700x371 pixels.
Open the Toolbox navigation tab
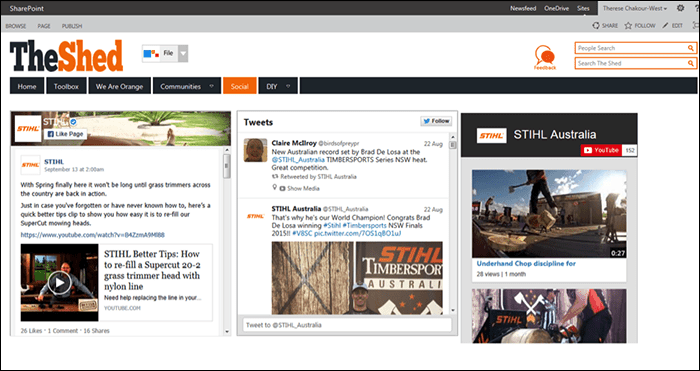coord(66,86)
